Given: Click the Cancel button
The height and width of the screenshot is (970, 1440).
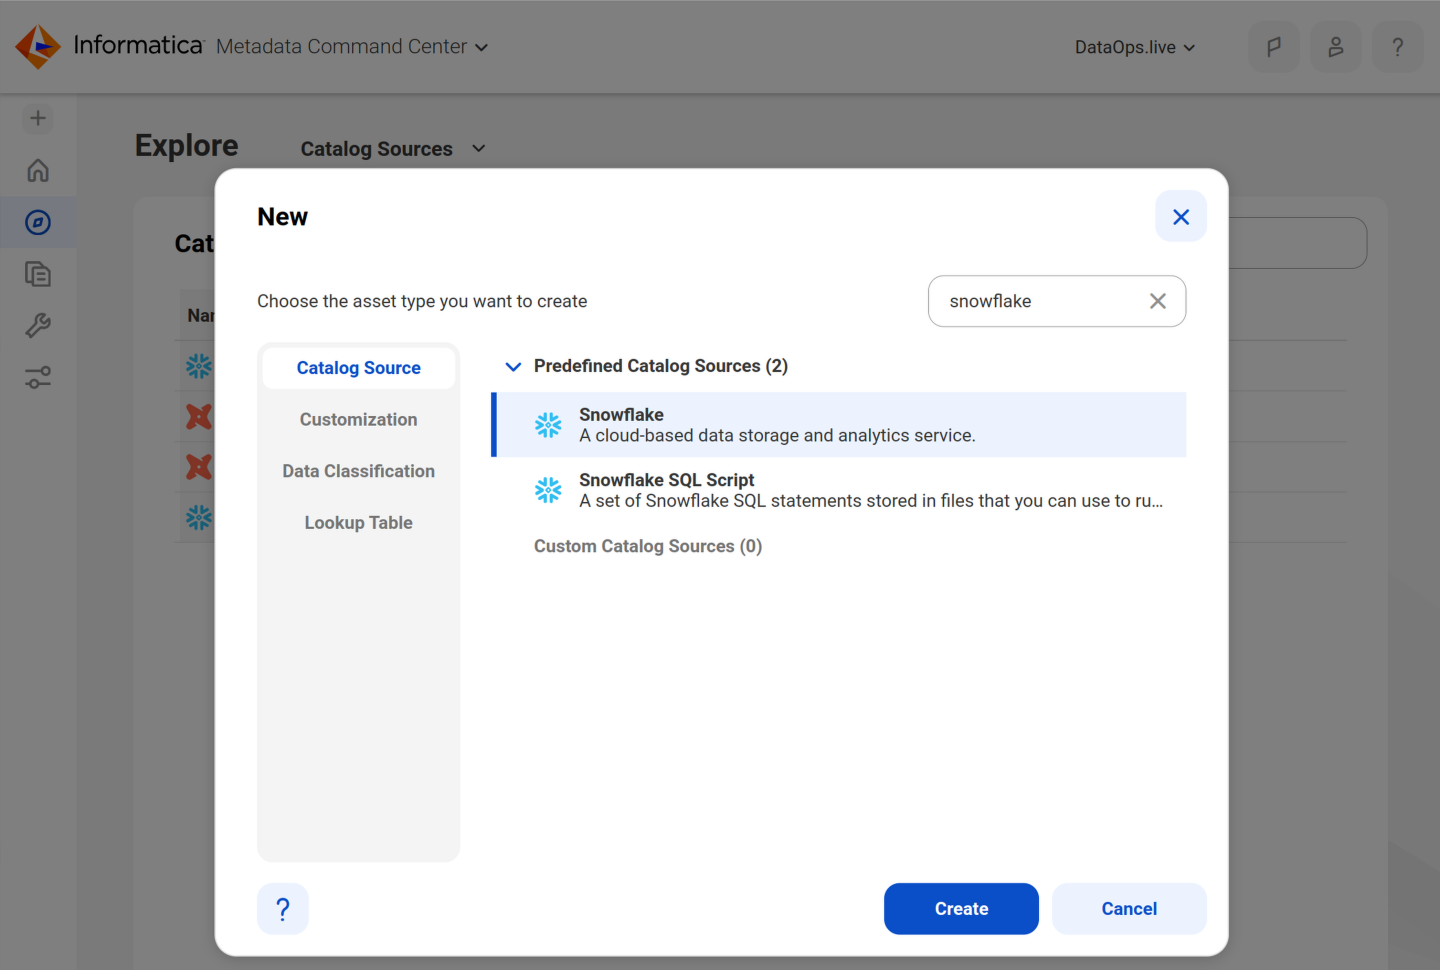Looking at the screenshot, I should pos(1129,909).
